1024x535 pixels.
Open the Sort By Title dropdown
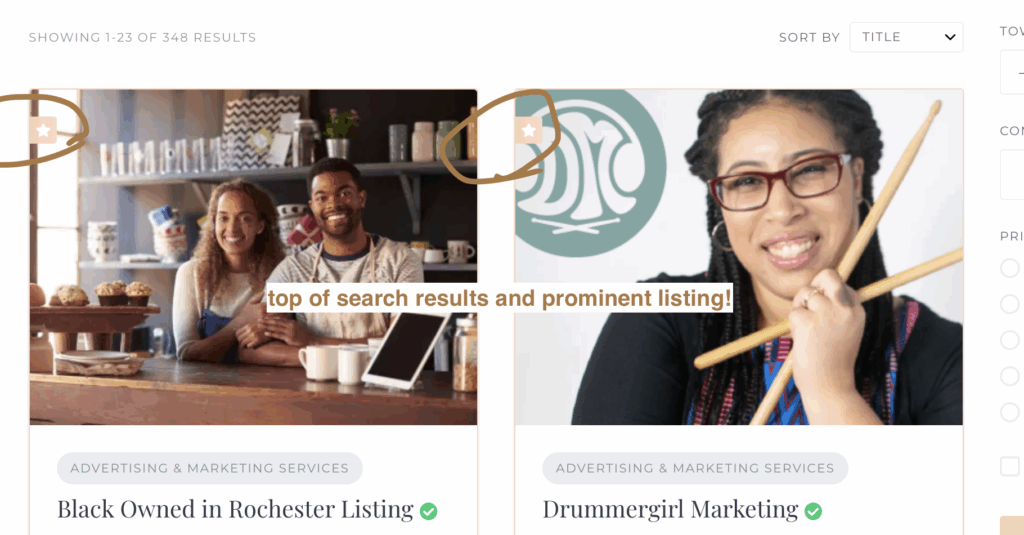point(906,37)
